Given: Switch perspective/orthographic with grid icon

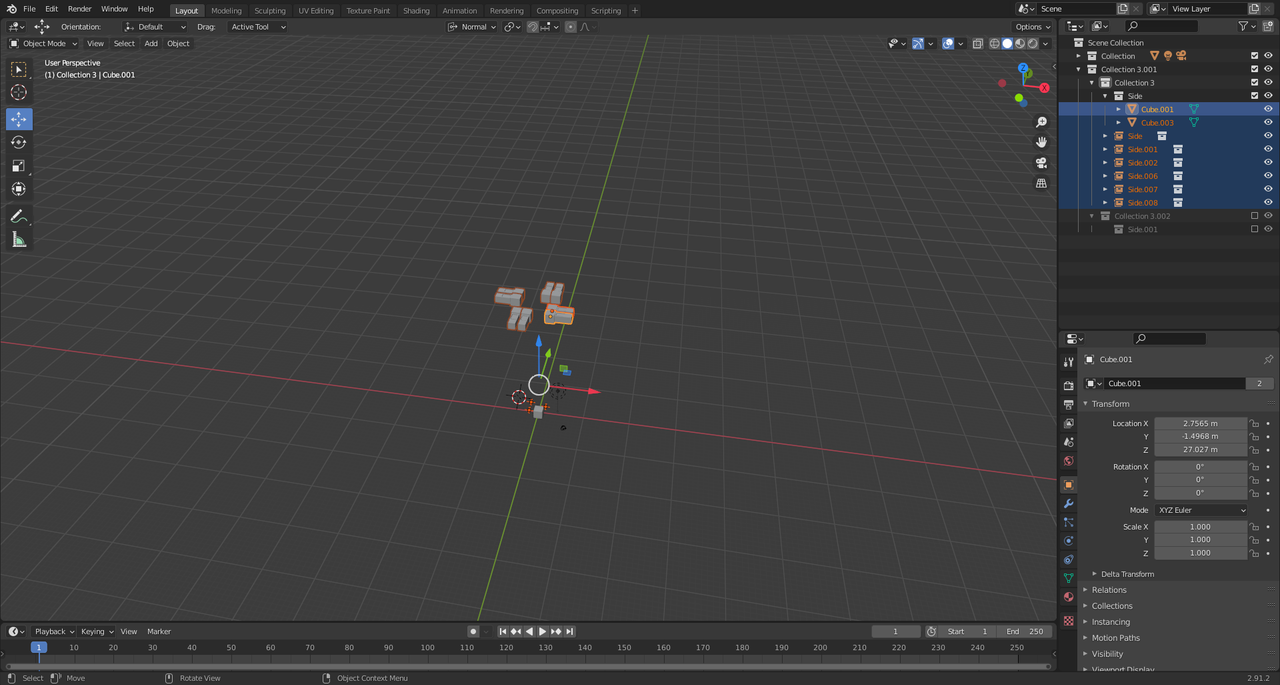Looking at the screenshot, I should click(x=1041, y=184).
